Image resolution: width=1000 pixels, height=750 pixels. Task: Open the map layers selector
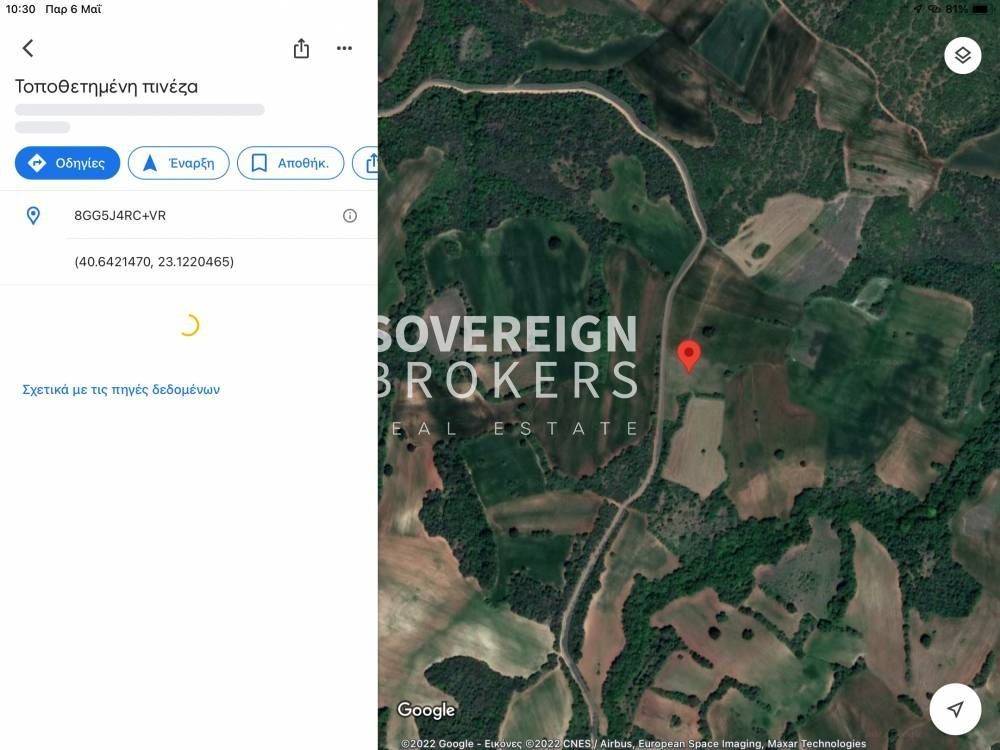pyautogui.click(x=962, y=55)
